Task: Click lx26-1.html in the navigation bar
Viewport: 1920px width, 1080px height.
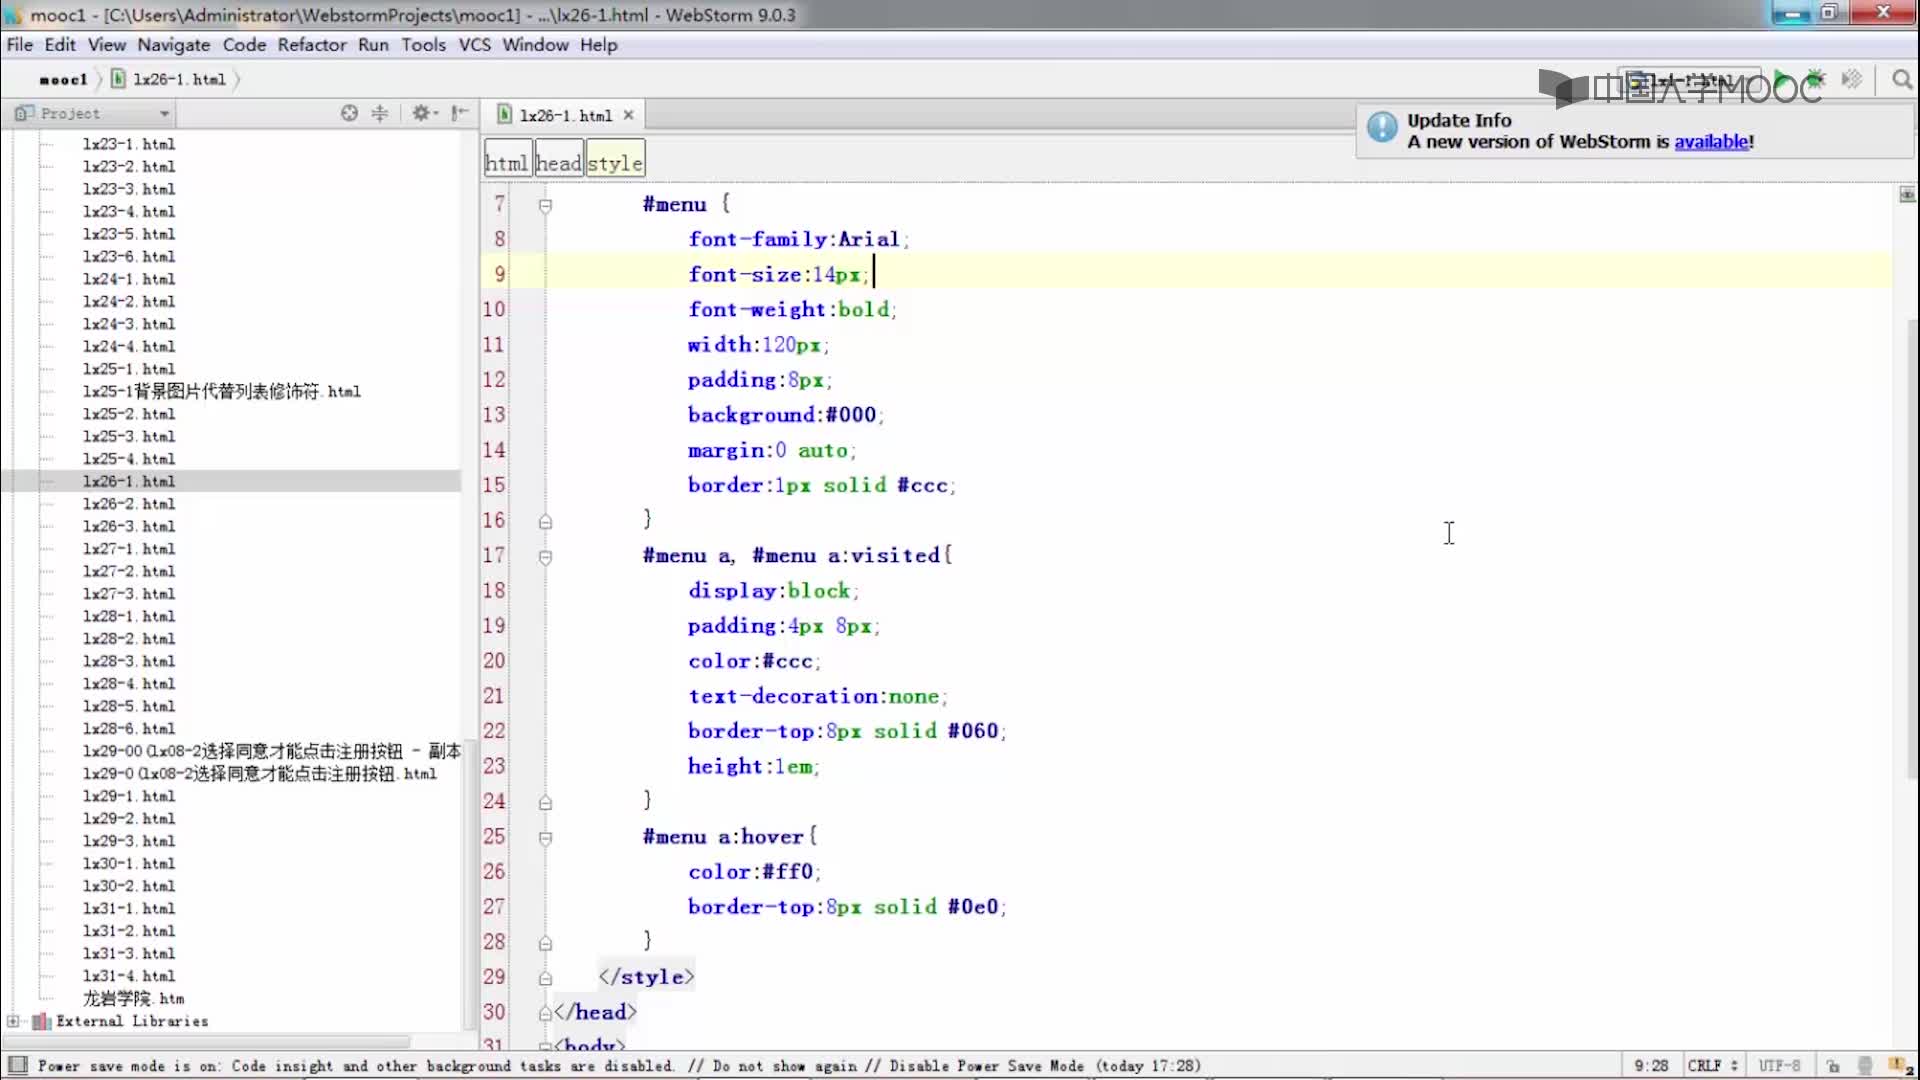Action: (169, 79)
